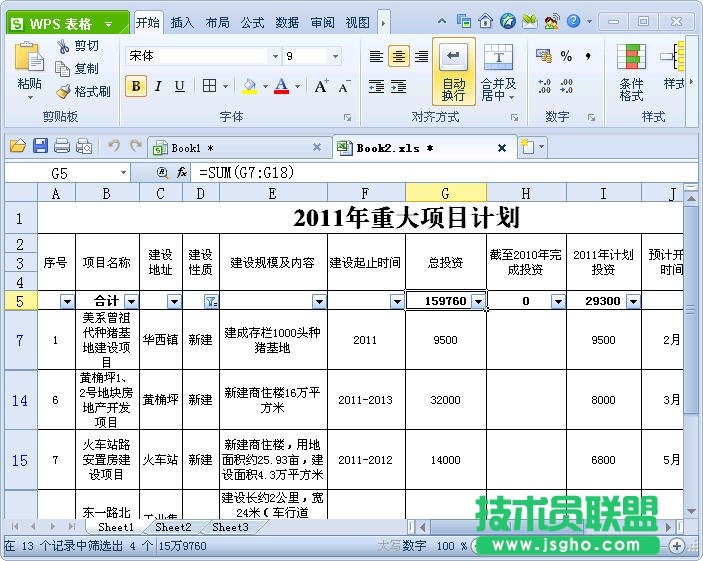Increase decimal places icon

[x=544, y=86]
